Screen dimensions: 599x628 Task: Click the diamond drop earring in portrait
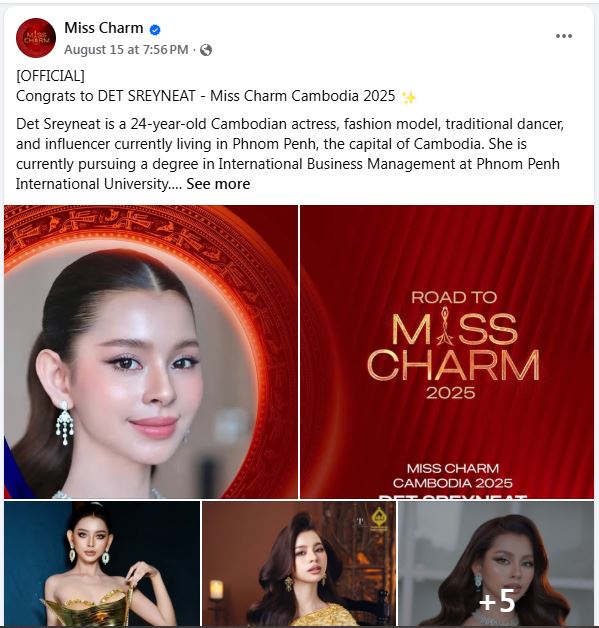(64, 423)
